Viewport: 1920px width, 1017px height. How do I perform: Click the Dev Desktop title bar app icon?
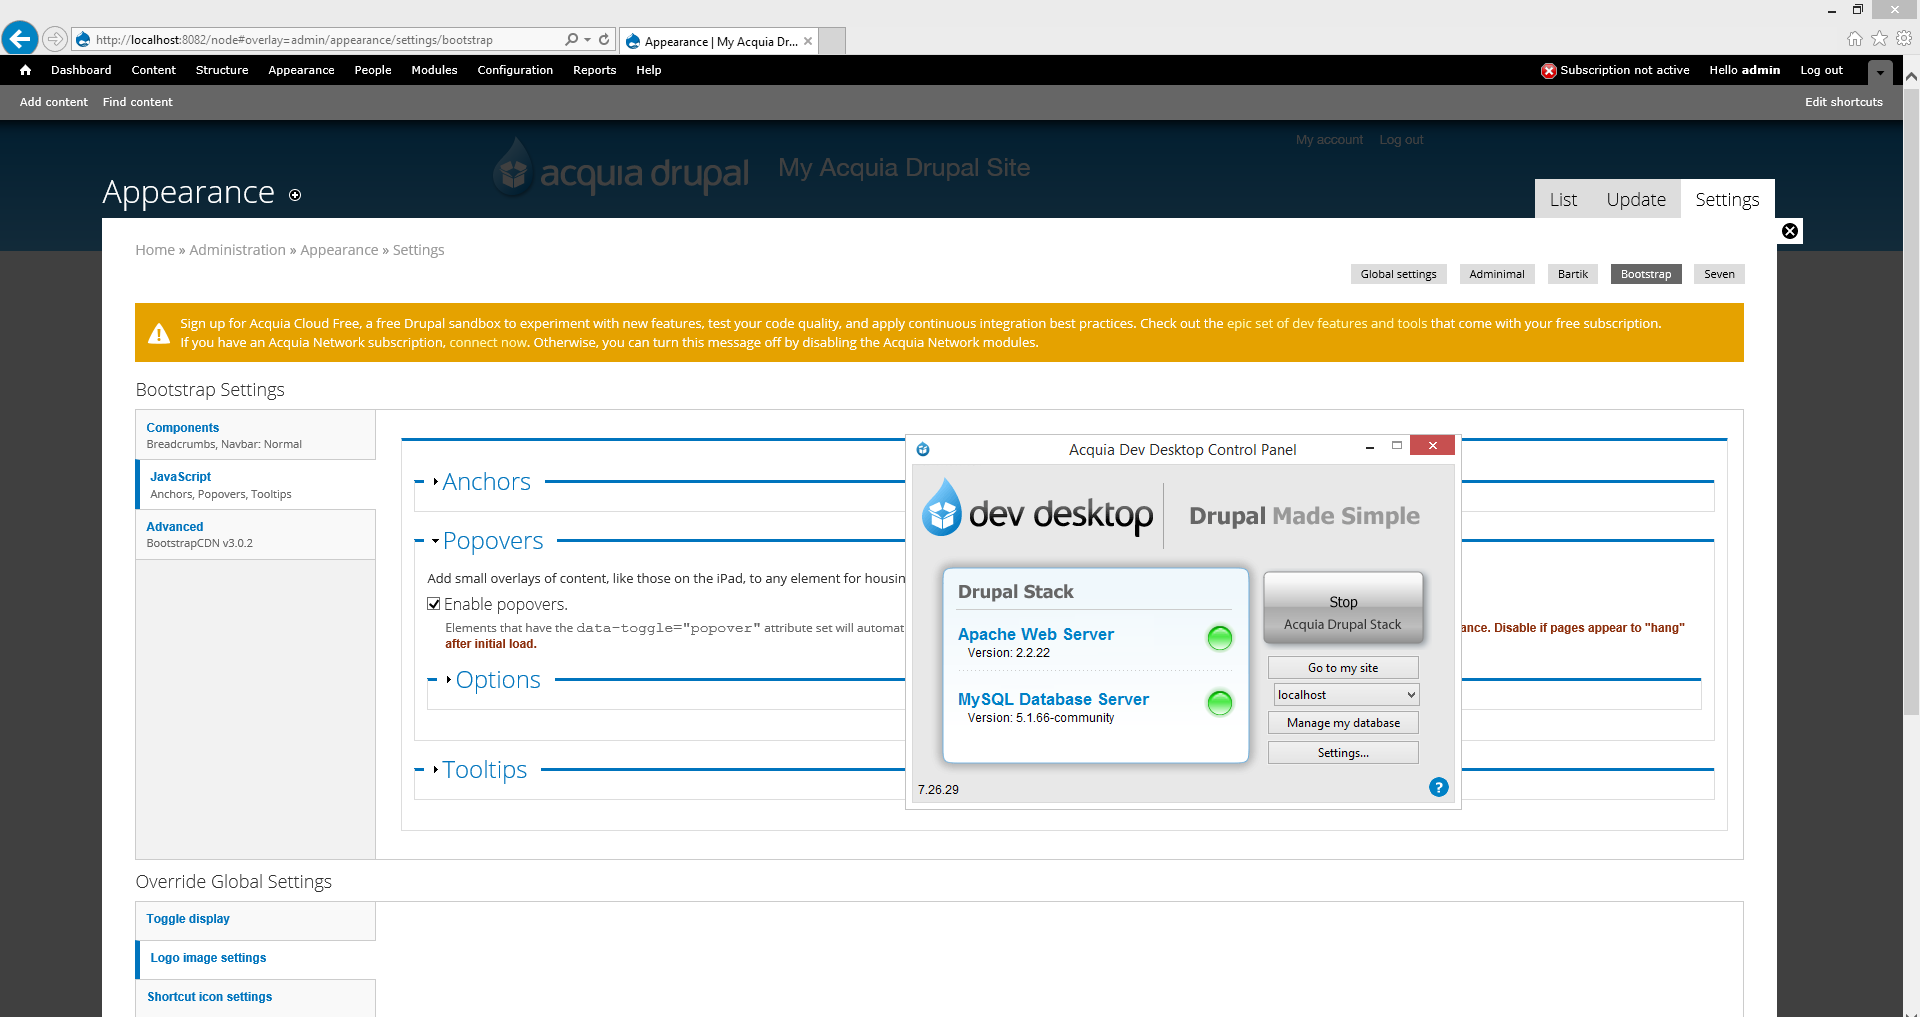coord(923,450)
